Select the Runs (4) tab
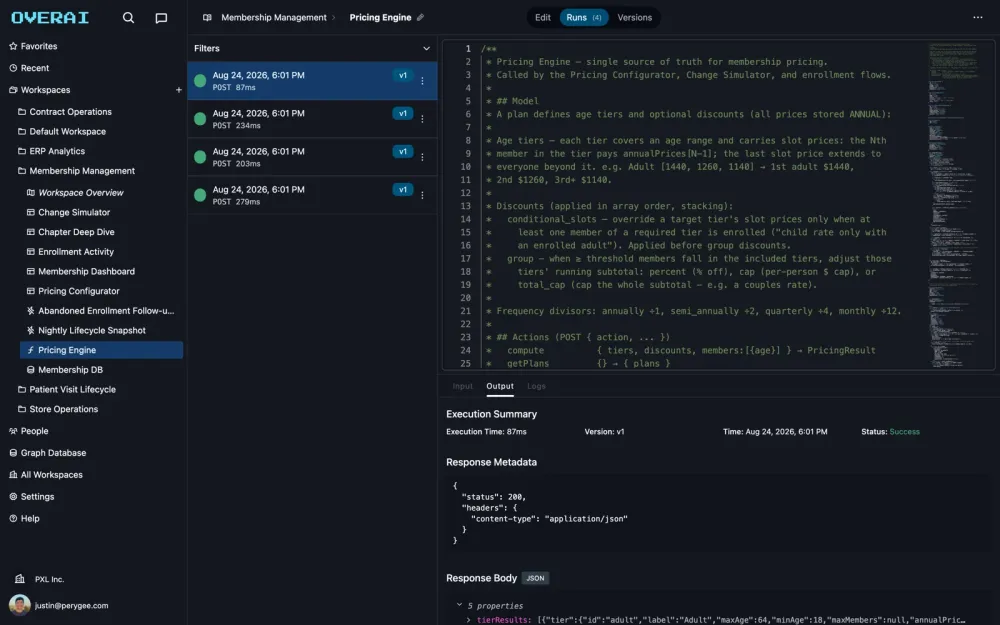Image resolution: width=1000 pixels, height=625 pixels. pyautogui.click(x=584, y=17)
